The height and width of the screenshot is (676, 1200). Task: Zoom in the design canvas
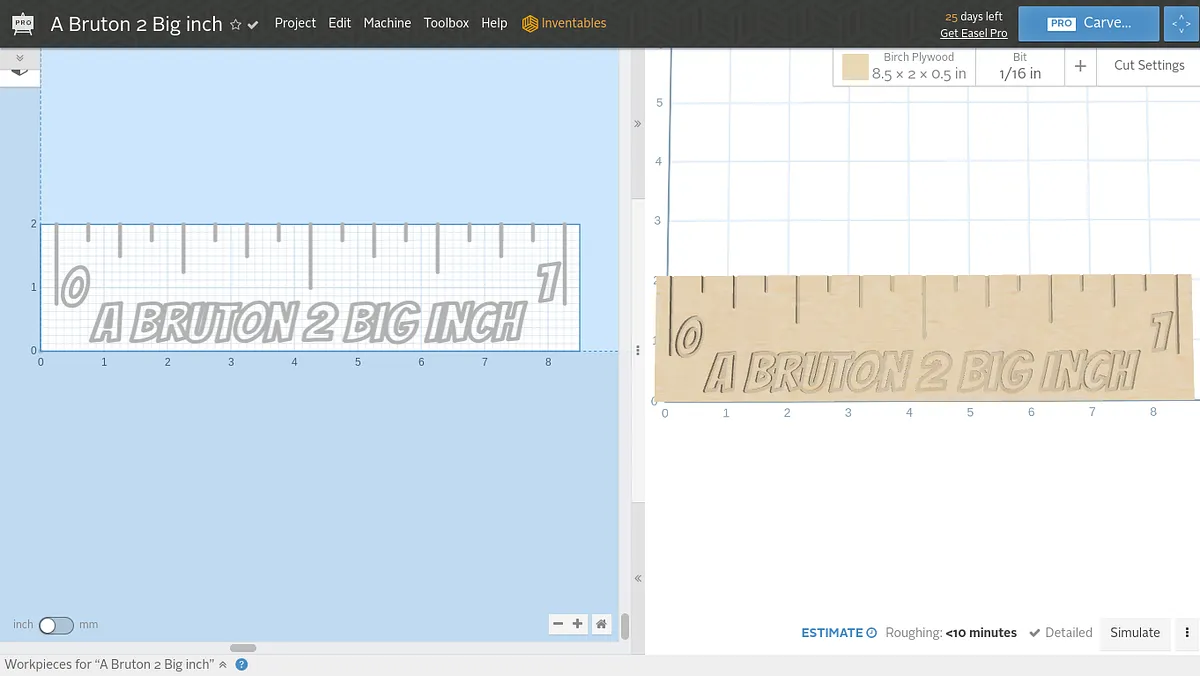pos(578,624)
